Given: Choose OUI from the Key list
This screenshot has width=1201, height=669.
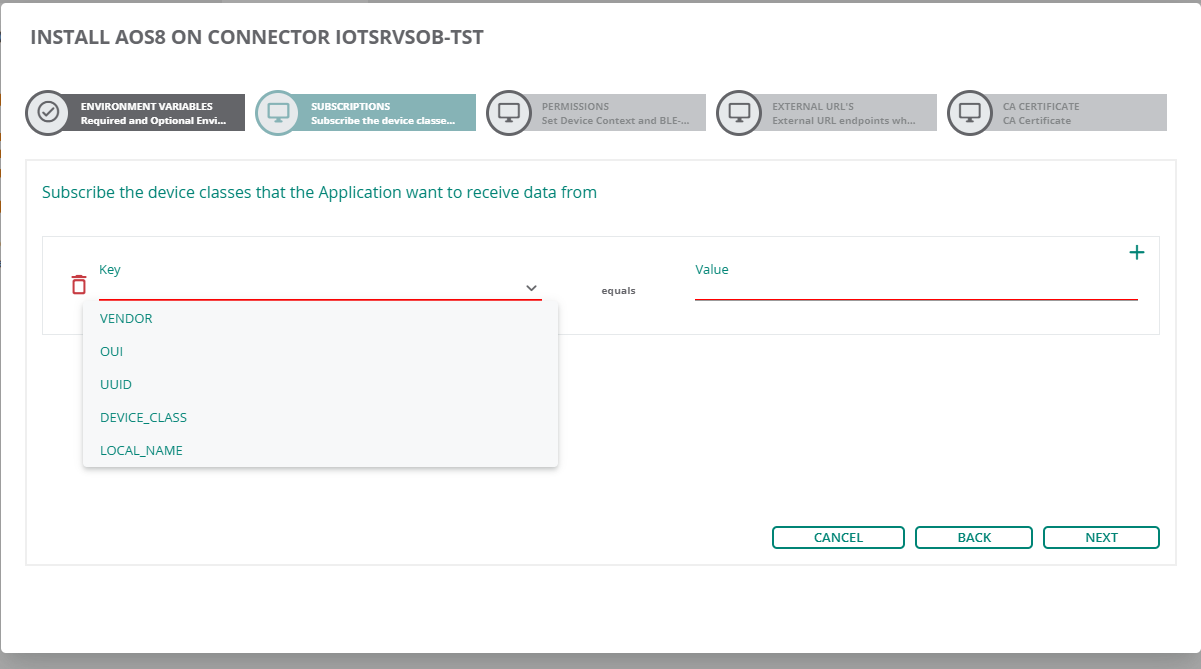Looking at the screenshot, I should (111, 351).
